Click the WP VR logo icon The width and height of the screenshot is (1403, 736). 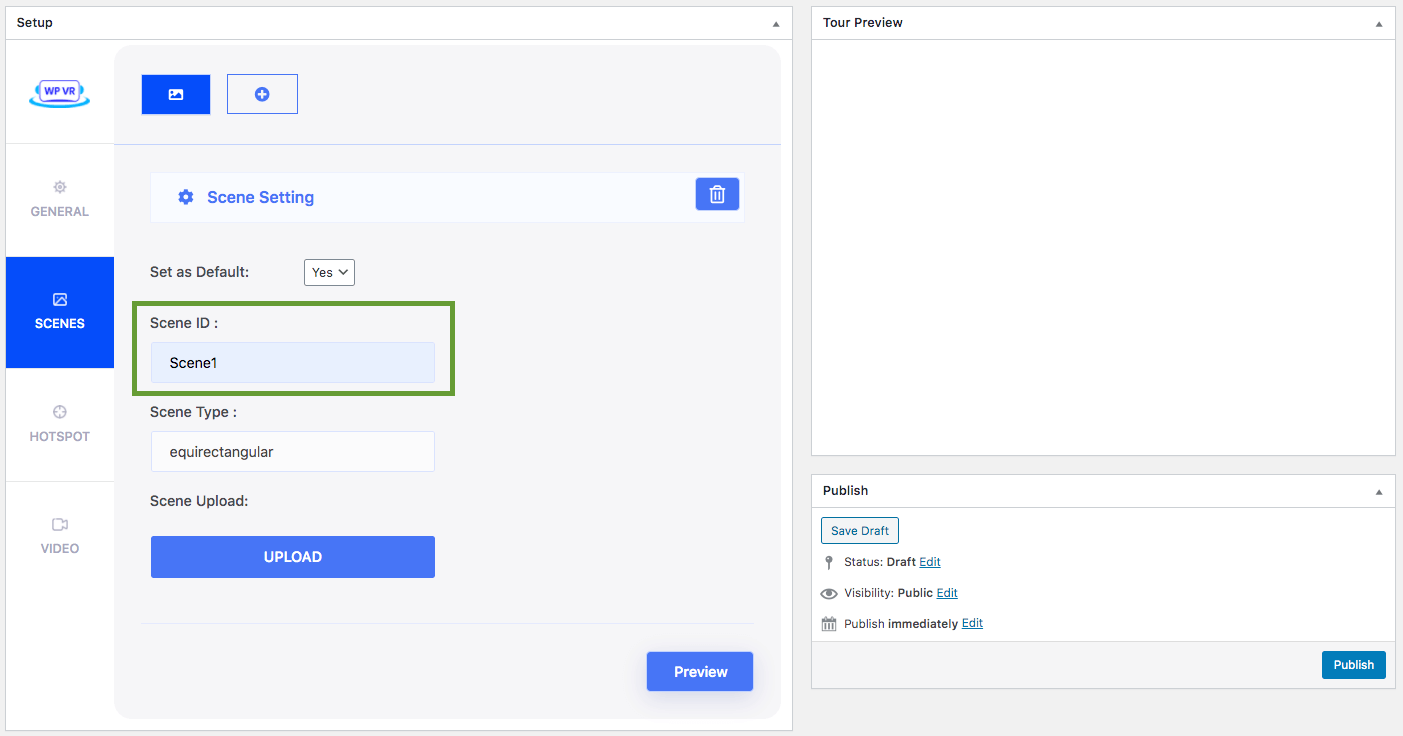click(x=60, y=93)
